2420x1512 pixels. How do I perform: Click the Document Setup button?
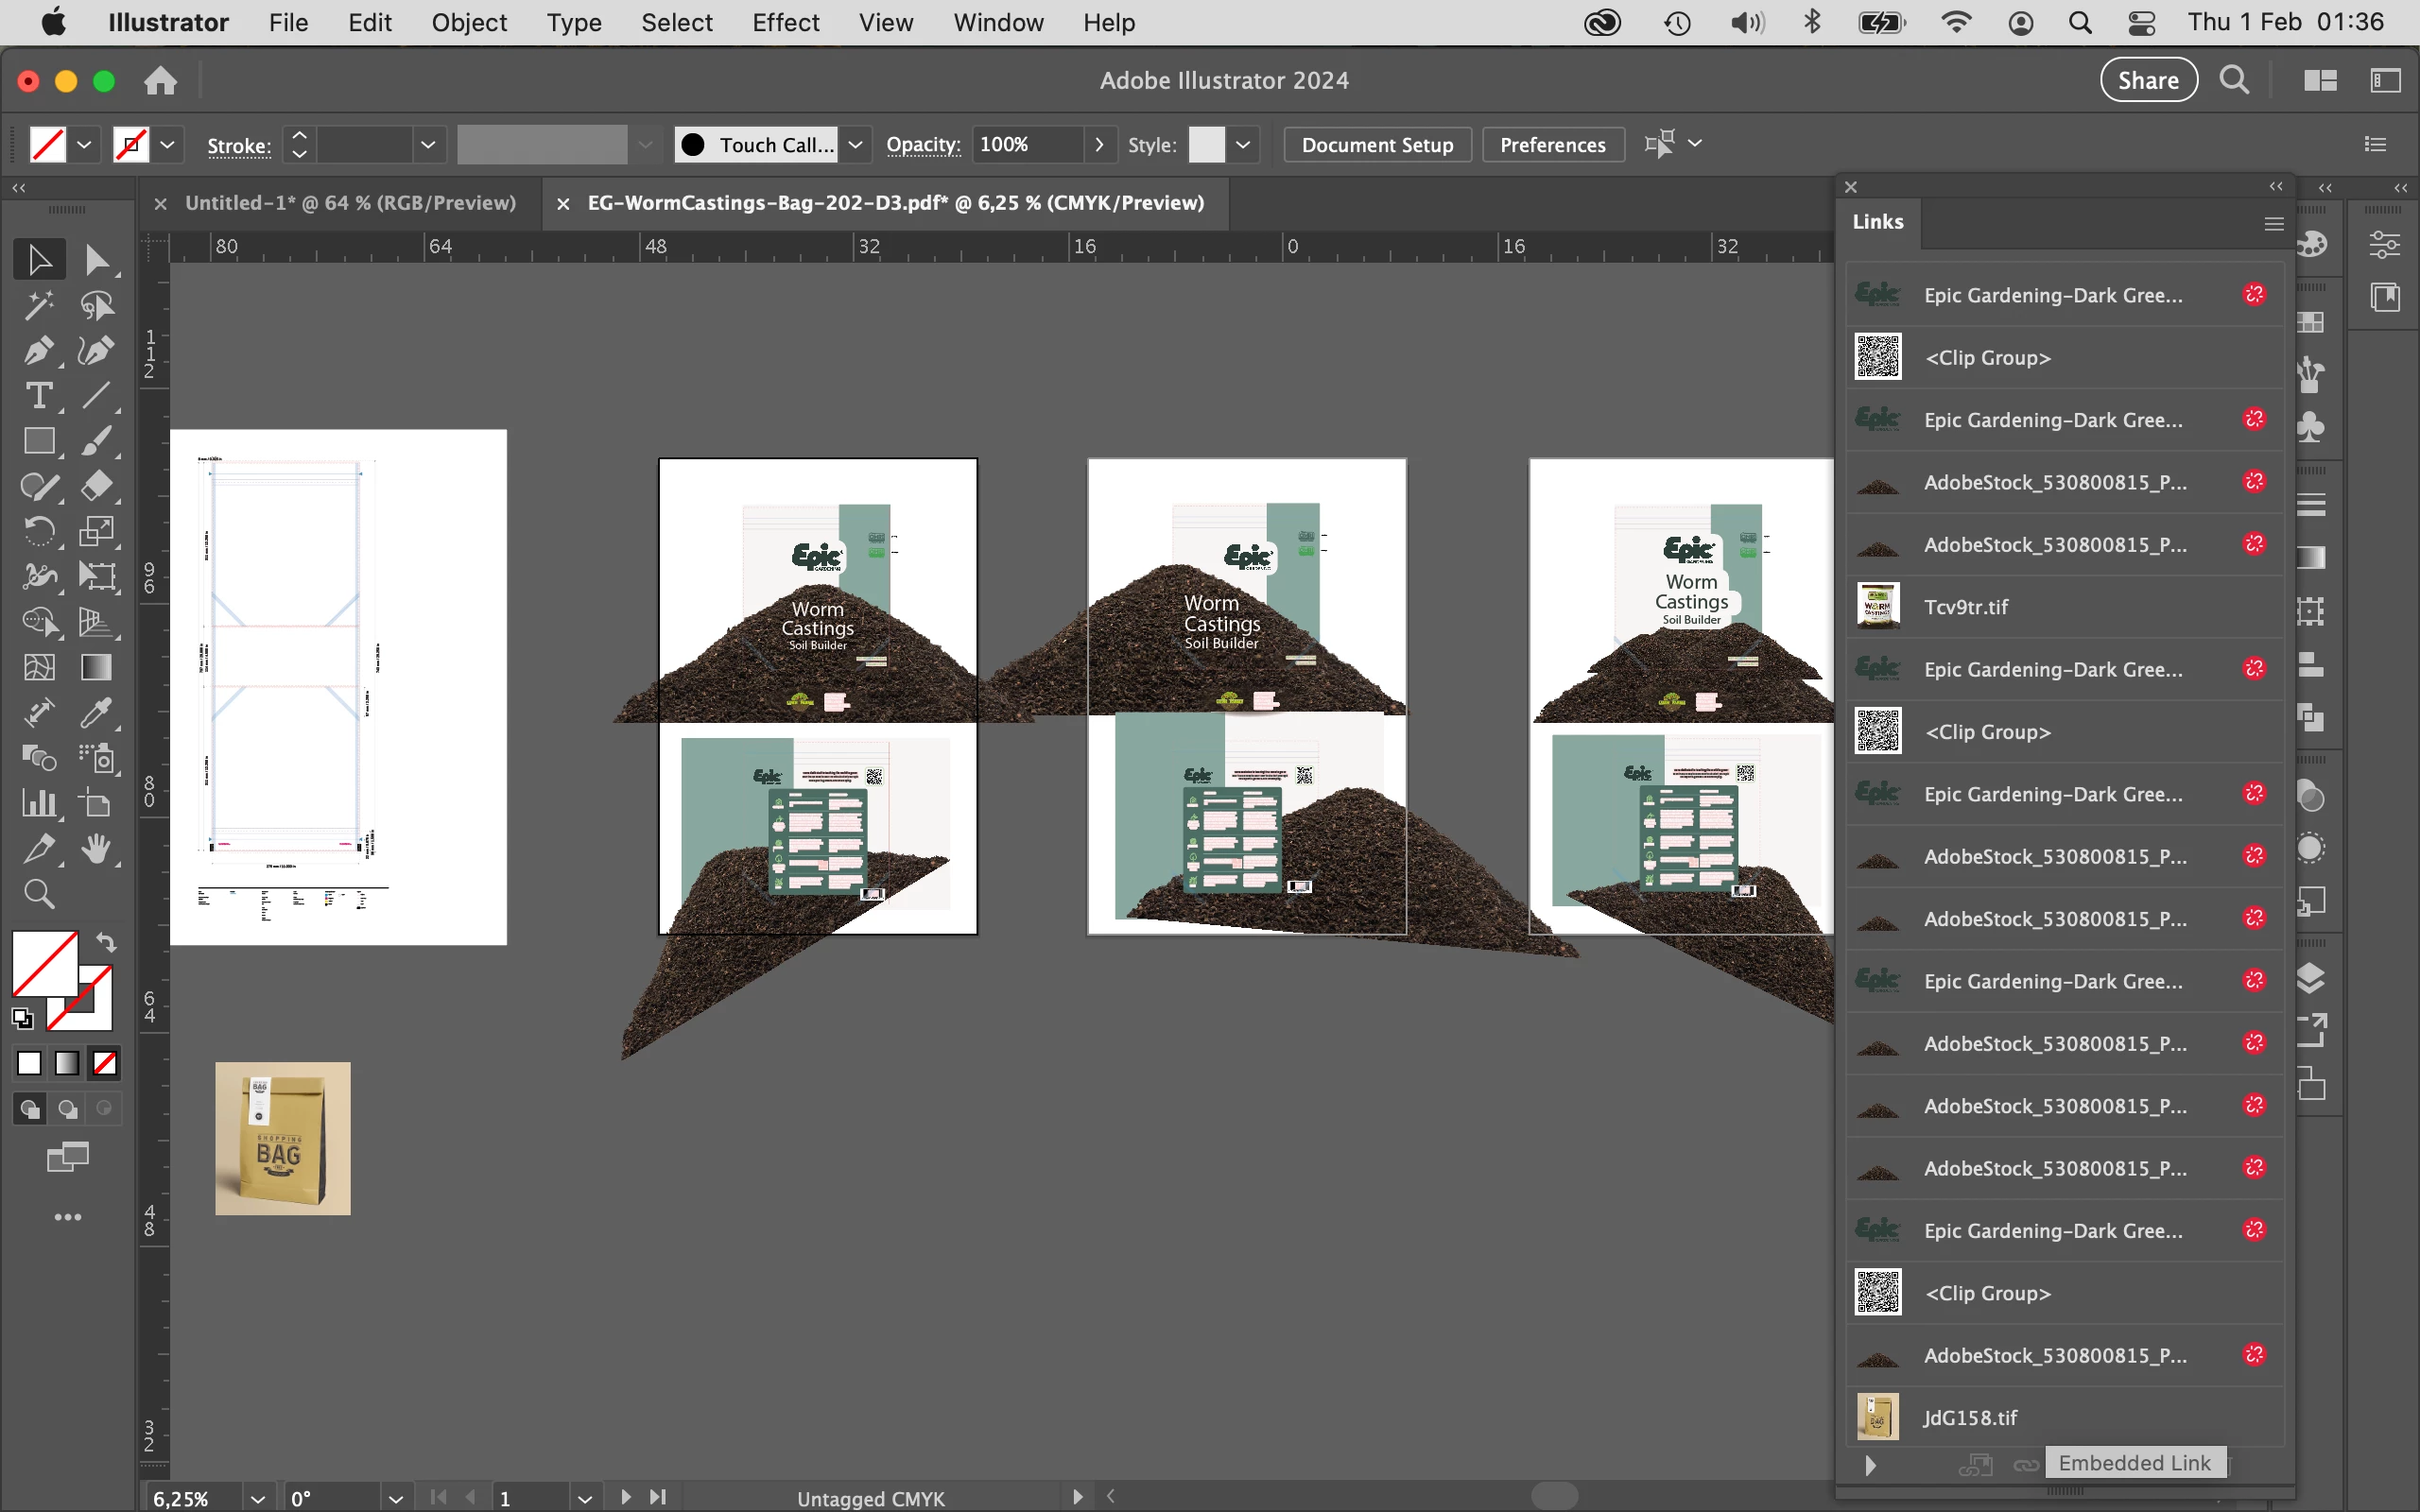(1376, 145)
